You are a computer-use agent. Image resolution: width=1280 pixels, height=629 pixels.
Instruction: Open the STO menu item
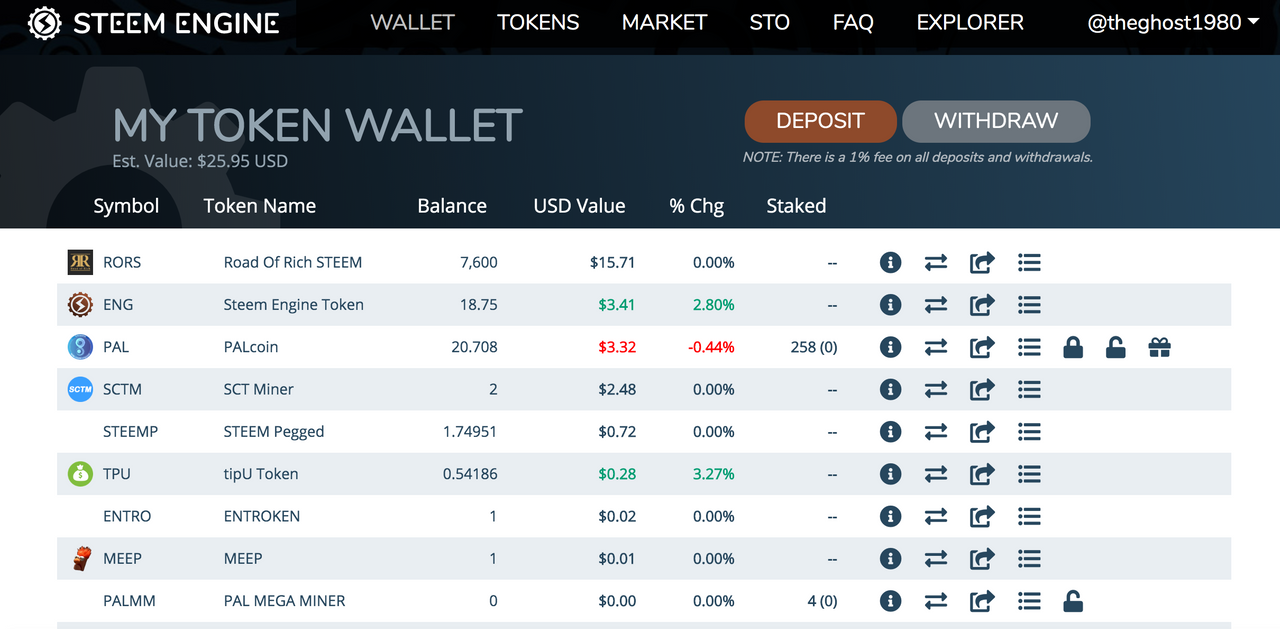pos(769,22)
